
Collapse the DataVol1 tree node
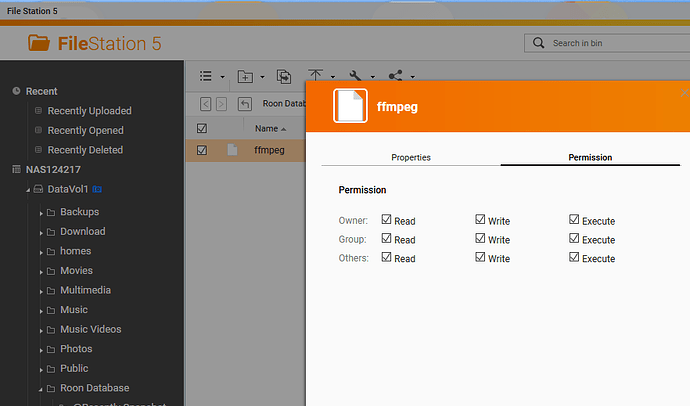28,190
